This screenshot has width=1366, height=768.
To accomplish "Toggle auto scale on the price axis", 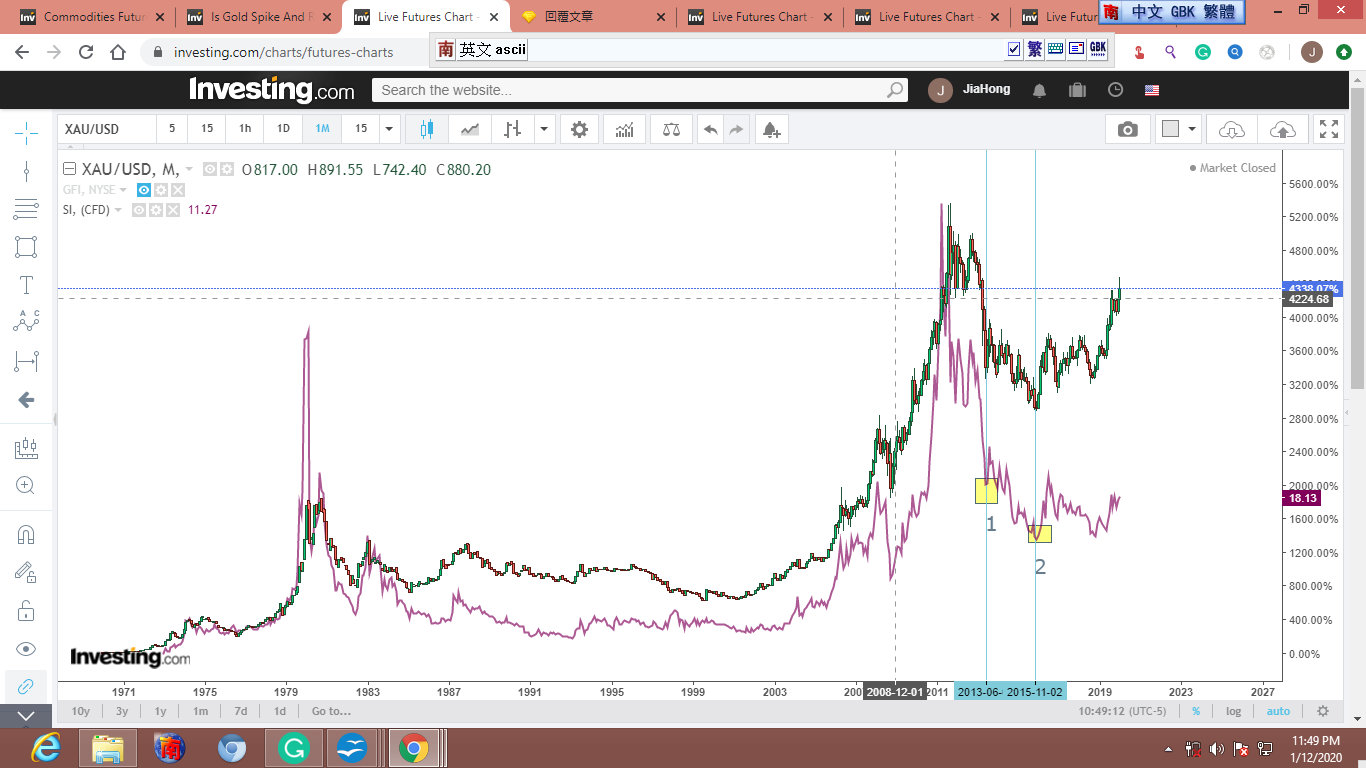I will click(x=1277, y=711).
